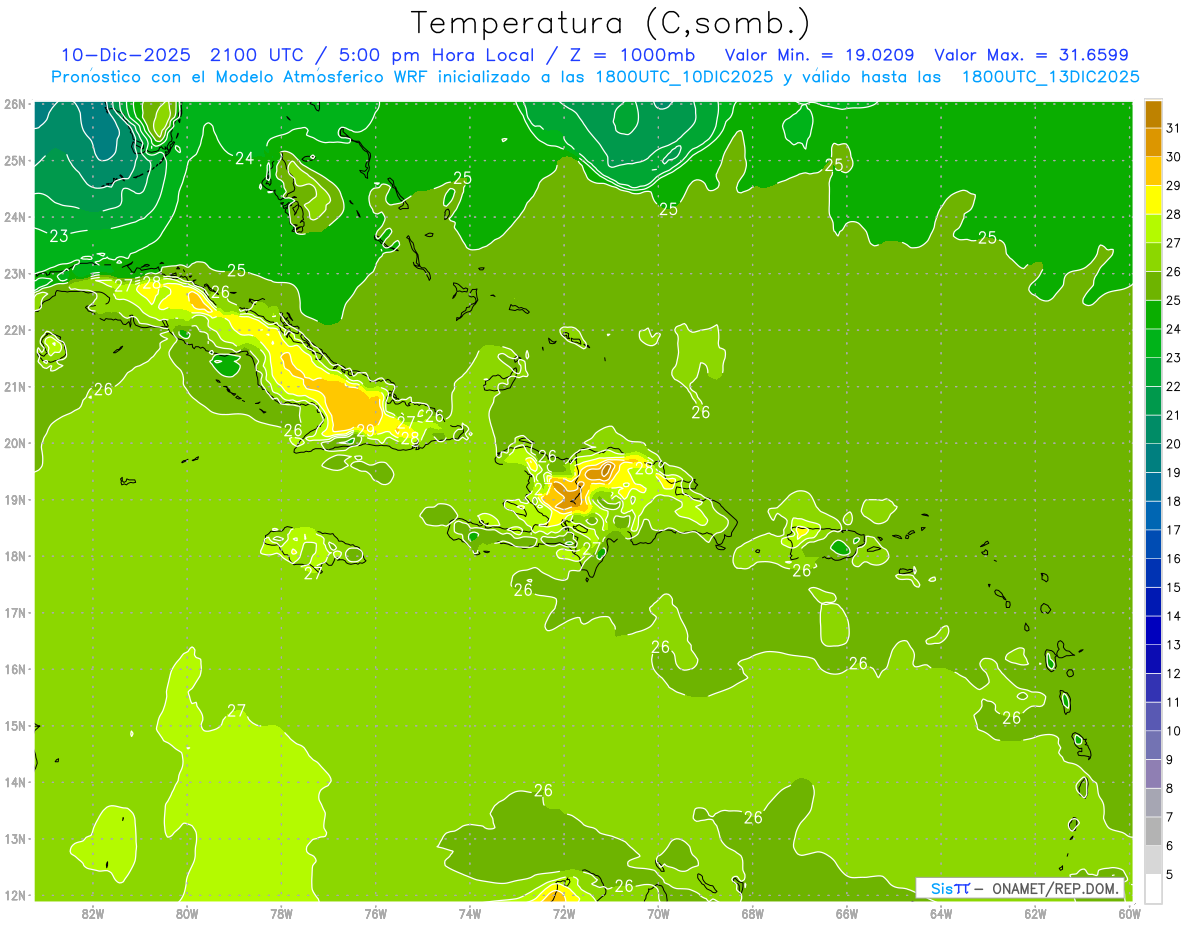1200x927 pixels.
Task: Click the "18N" latitude axis label
Action: (x=15, y=556)
